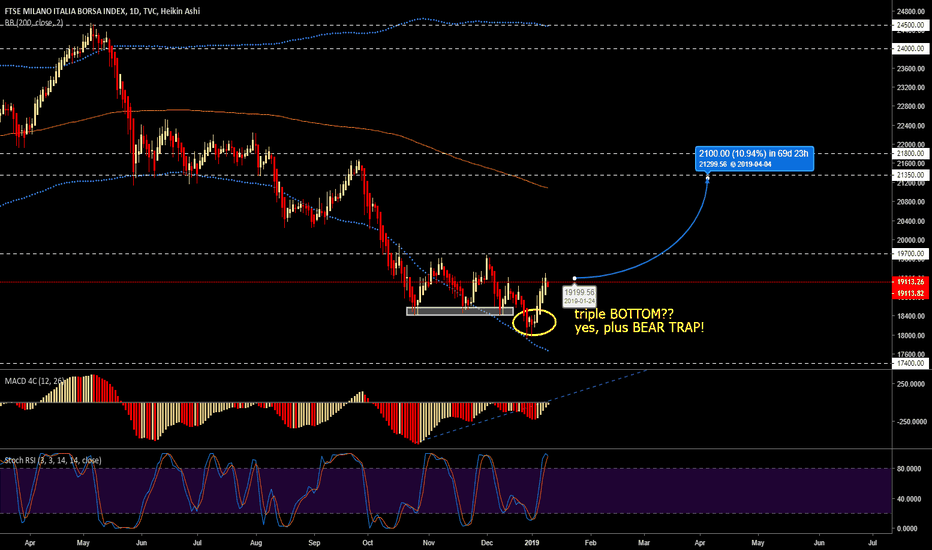The image size is (932, 550).
Task: Click the 22800.00 price axis value
Action: (x=910, y=106)
